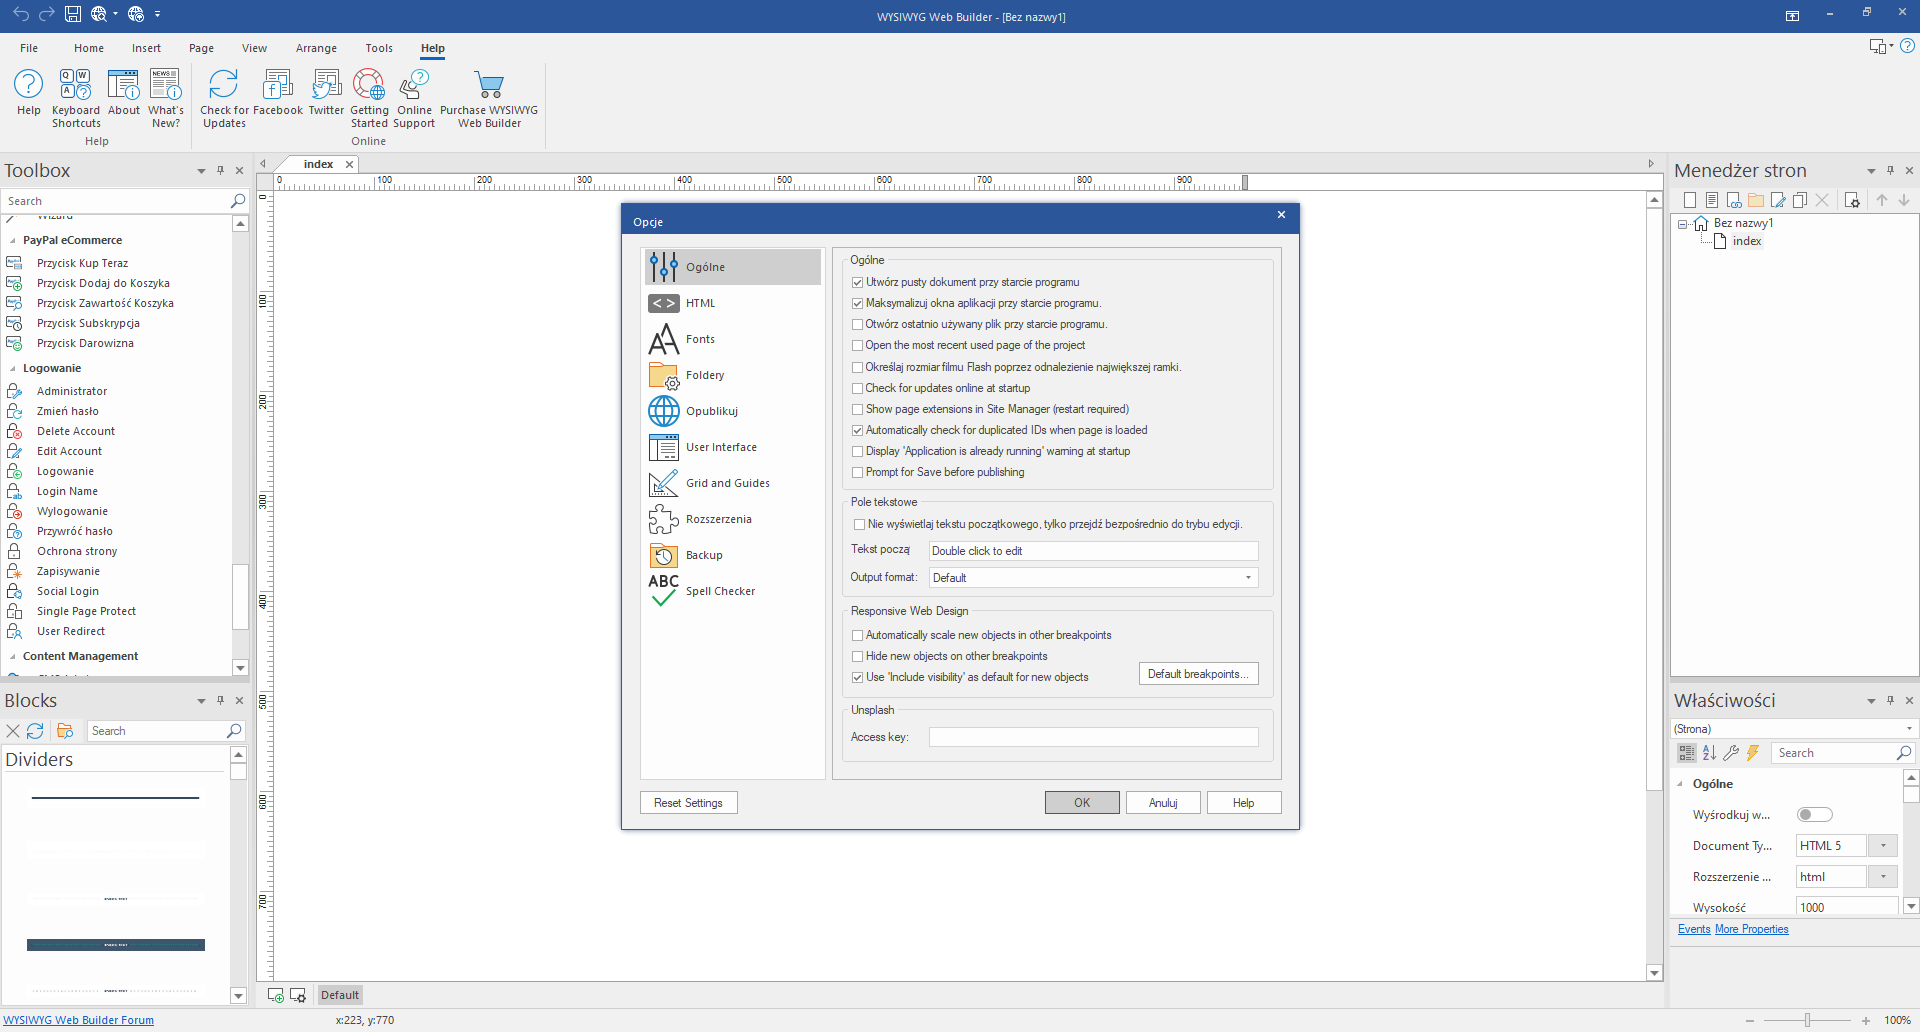Switch to the Arrange ribbon tab

[x=316, y=48]
